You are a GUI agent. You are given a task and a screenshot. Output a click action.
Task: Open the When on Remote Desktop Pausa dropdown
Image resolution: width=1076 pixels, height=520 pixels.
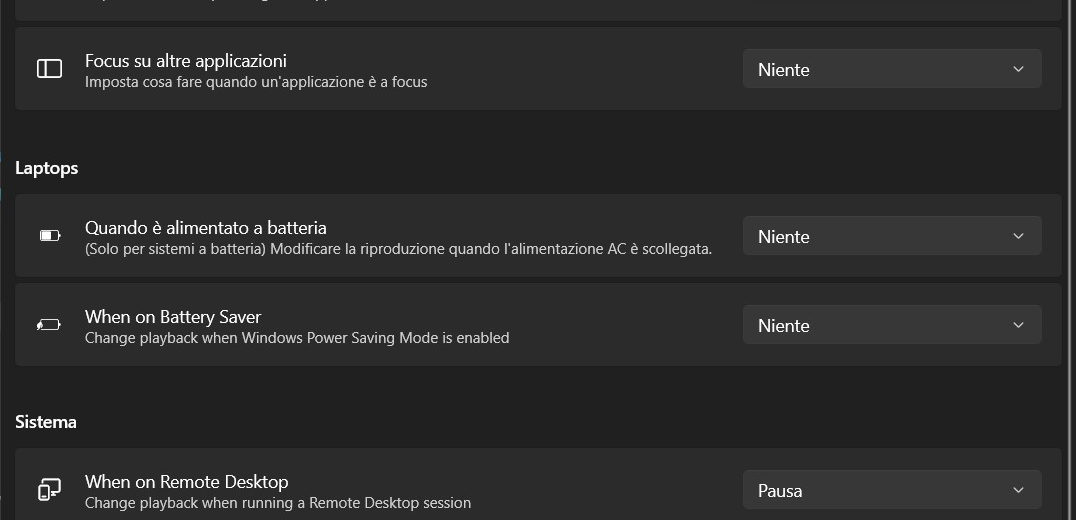[891, 490]
